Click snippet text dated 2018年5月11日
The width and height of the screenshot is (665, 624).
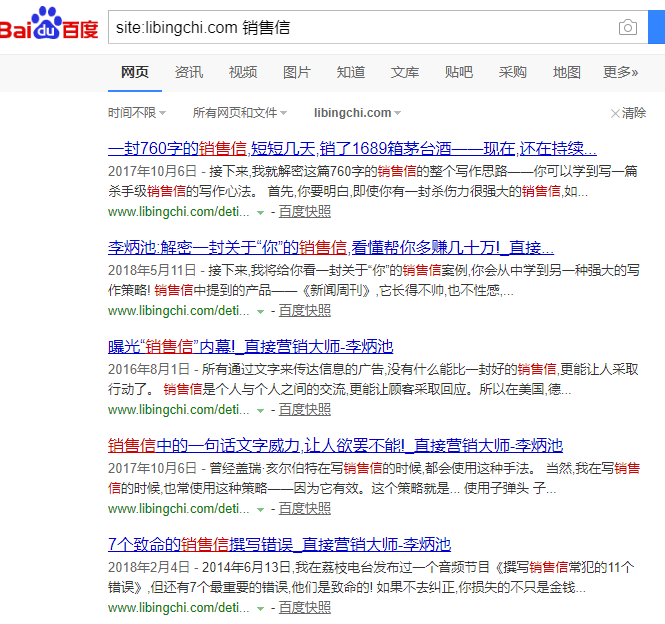[374, 280]
